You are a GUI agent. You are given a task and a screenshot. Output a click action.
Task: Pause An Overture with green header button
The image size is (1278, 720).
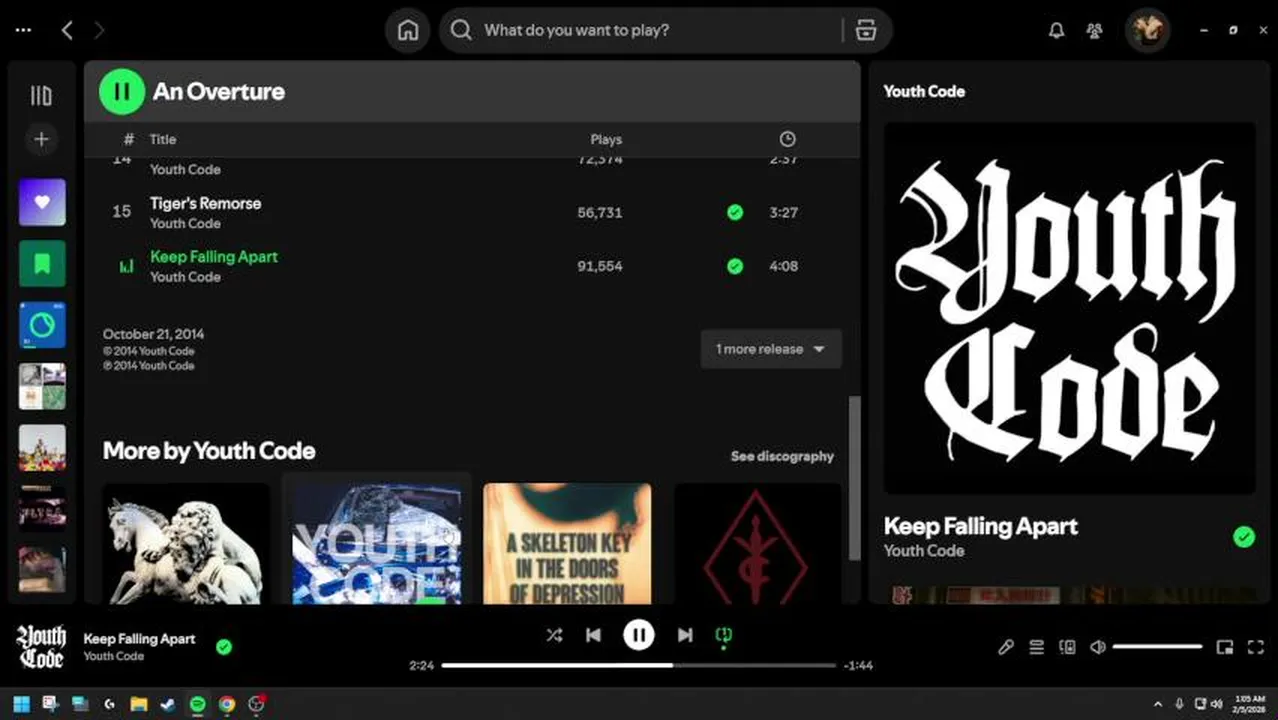click(x=122, y=91)
